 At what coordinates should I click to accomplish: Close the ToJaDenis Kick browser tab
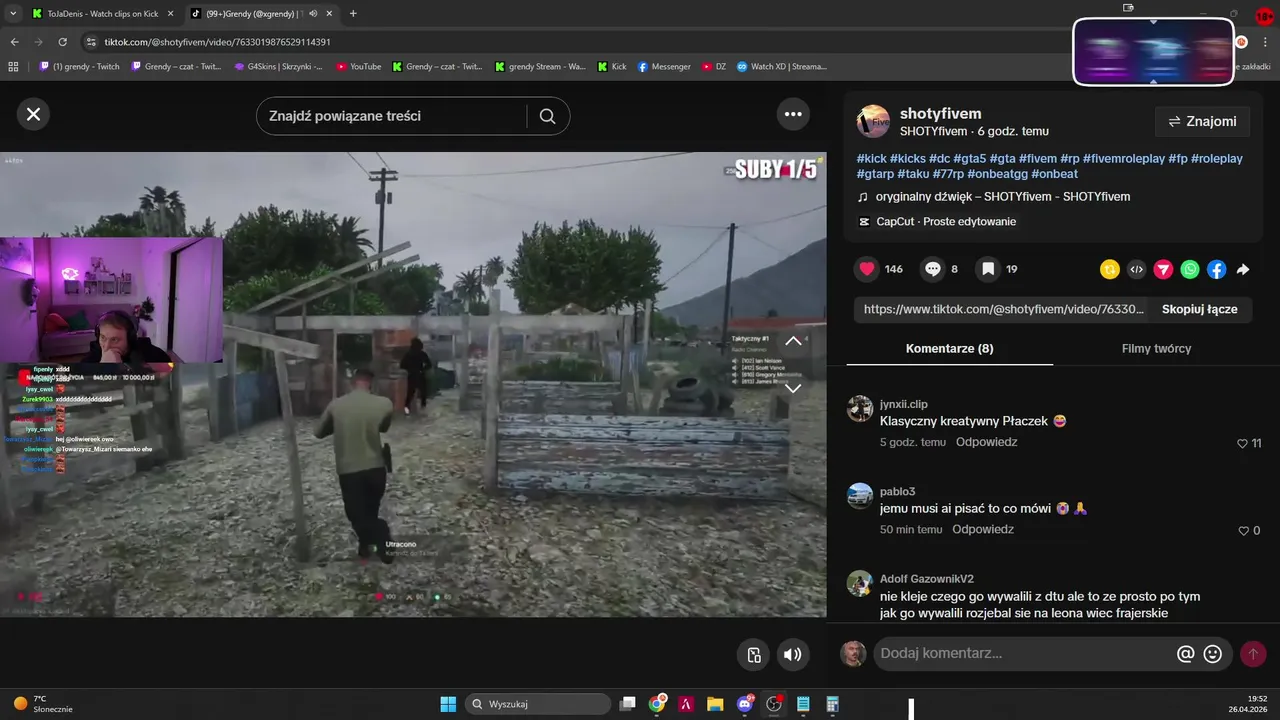coord(169,14)
